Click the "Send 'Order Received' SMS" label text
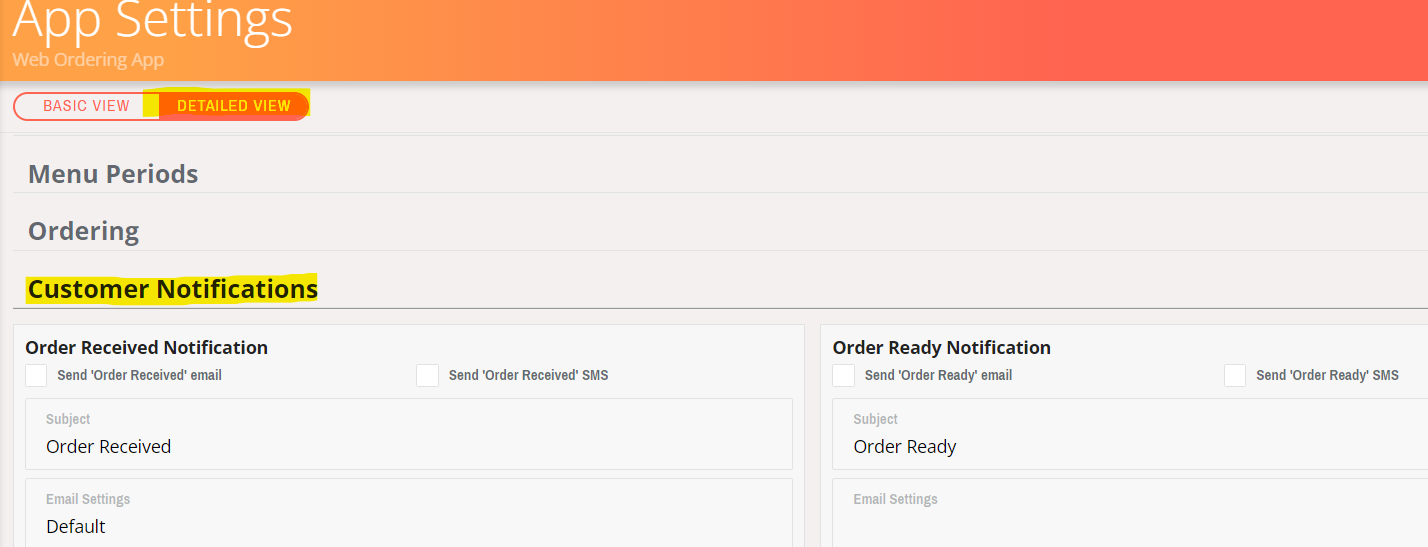 click(529, 376)
